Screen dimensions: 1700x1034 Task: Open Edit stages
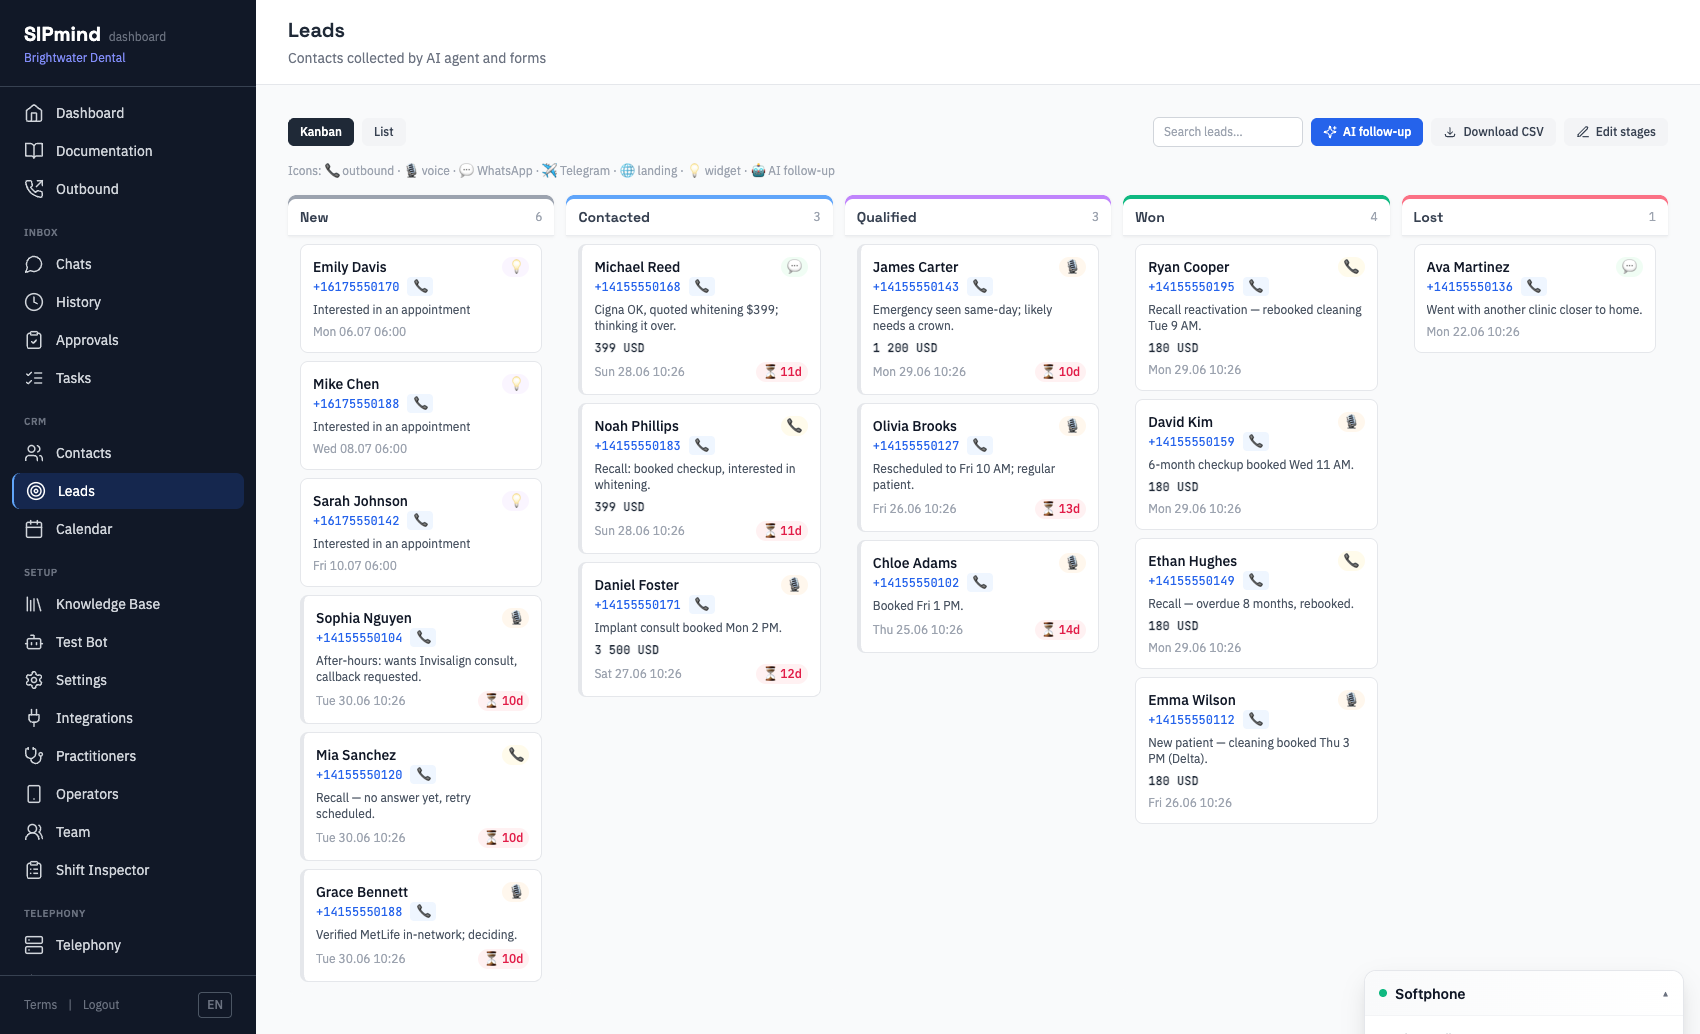[1615, 132]
